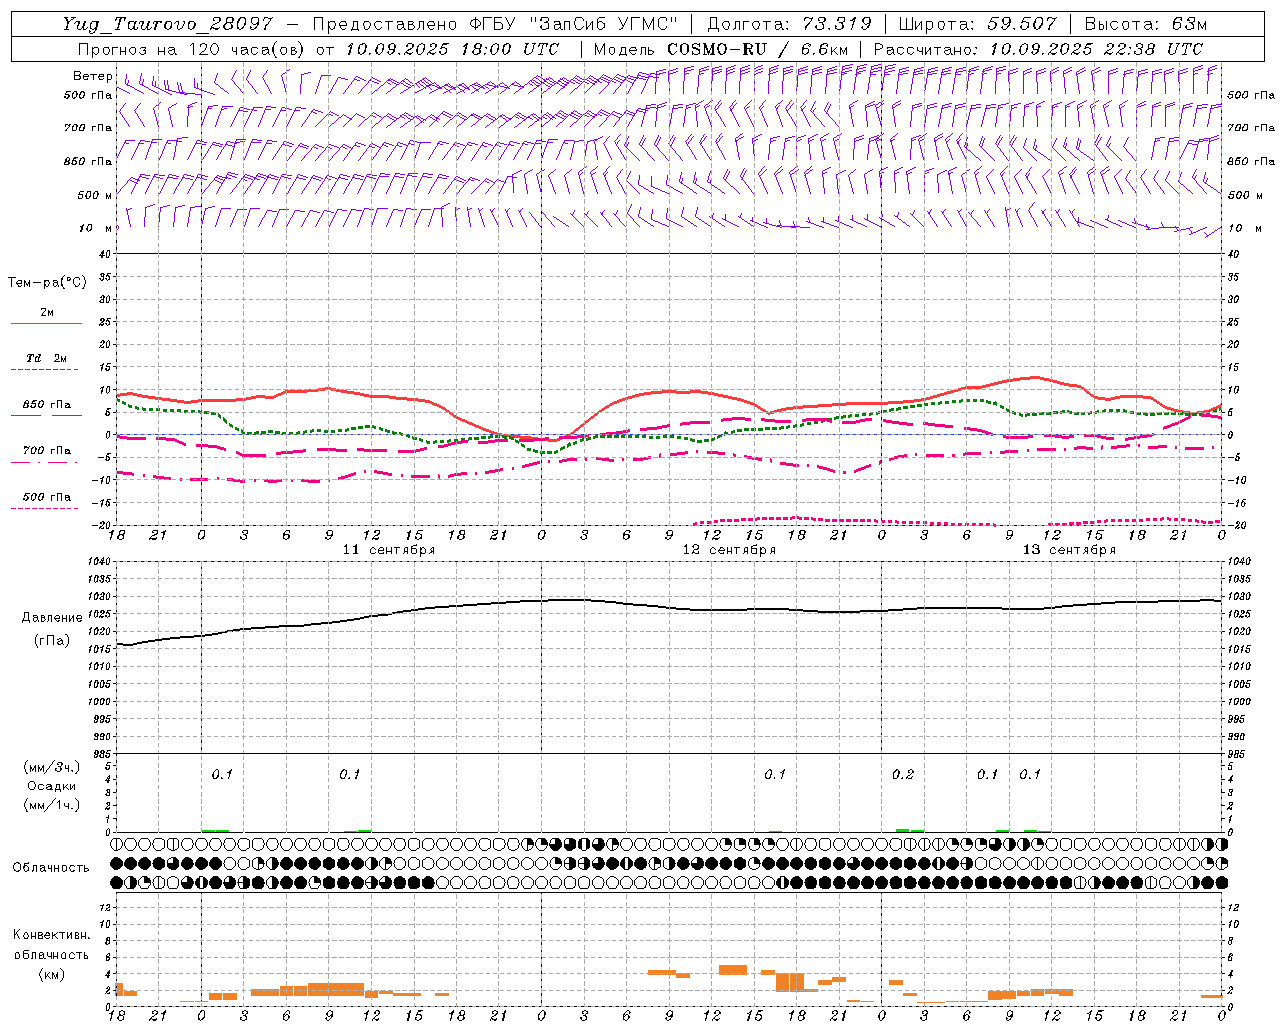
Task: Click the station title Yug_Taurovo_28097
Action: (x=167, y=24)
